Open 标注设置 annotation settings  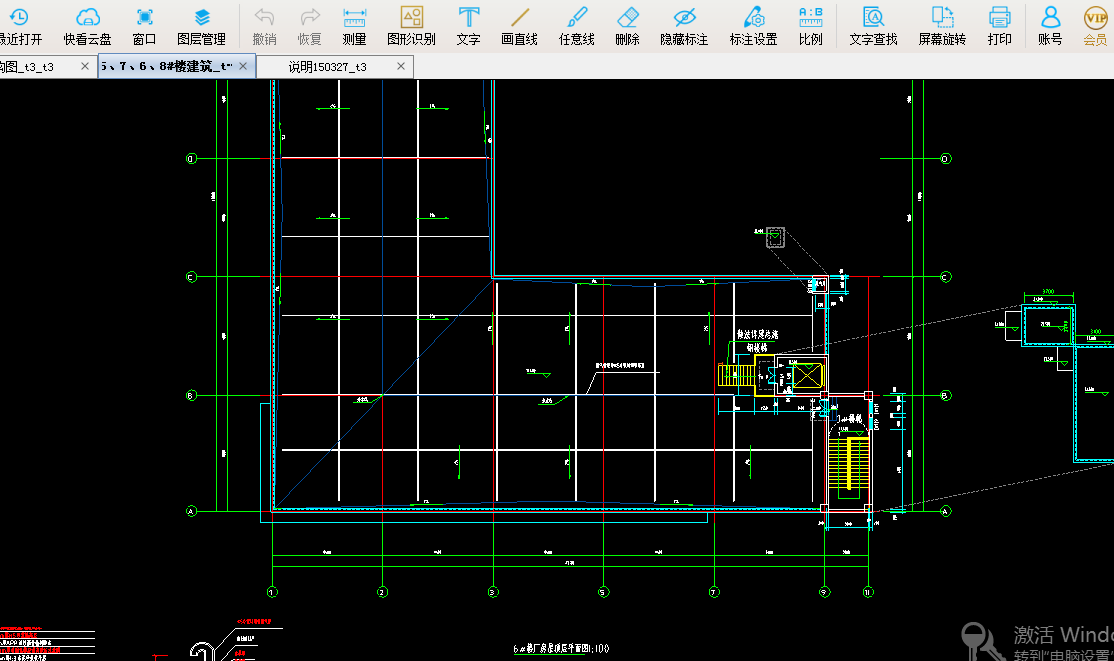tap(753, 26)
